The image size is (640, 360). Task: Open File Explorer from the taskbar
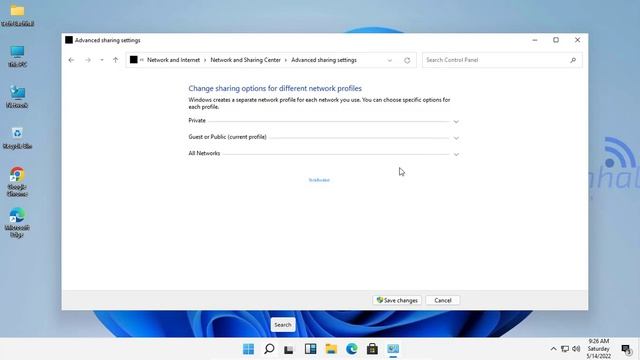point(331,349)
